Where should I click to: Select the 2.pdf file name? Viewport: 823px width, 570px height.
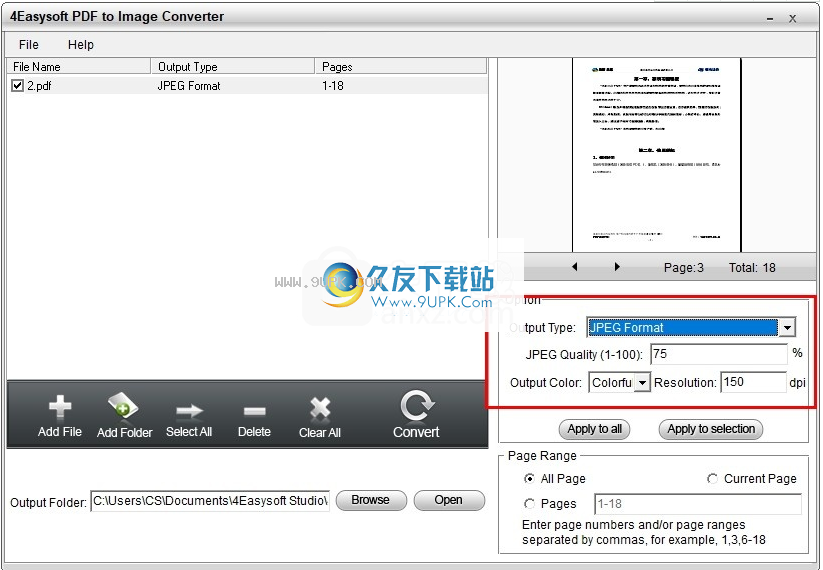click(39, 86)
